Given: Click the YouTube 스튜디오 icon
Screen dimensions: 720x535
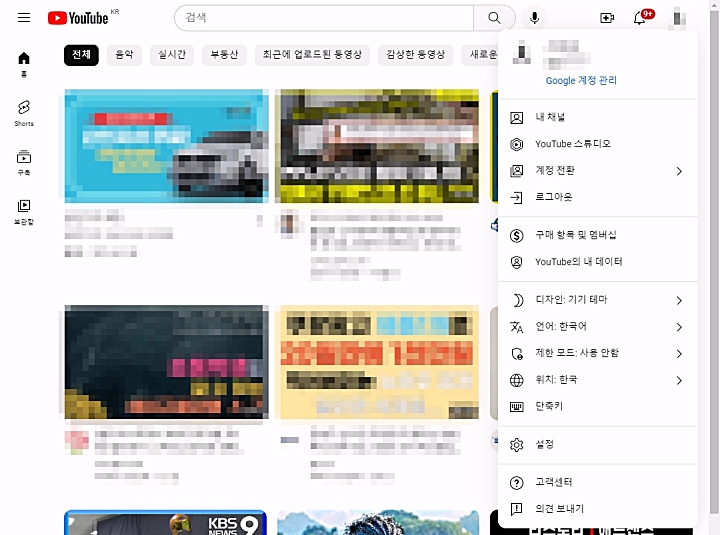Looking at the screenshot, I should pyautogui.click(x=517, y=144).
